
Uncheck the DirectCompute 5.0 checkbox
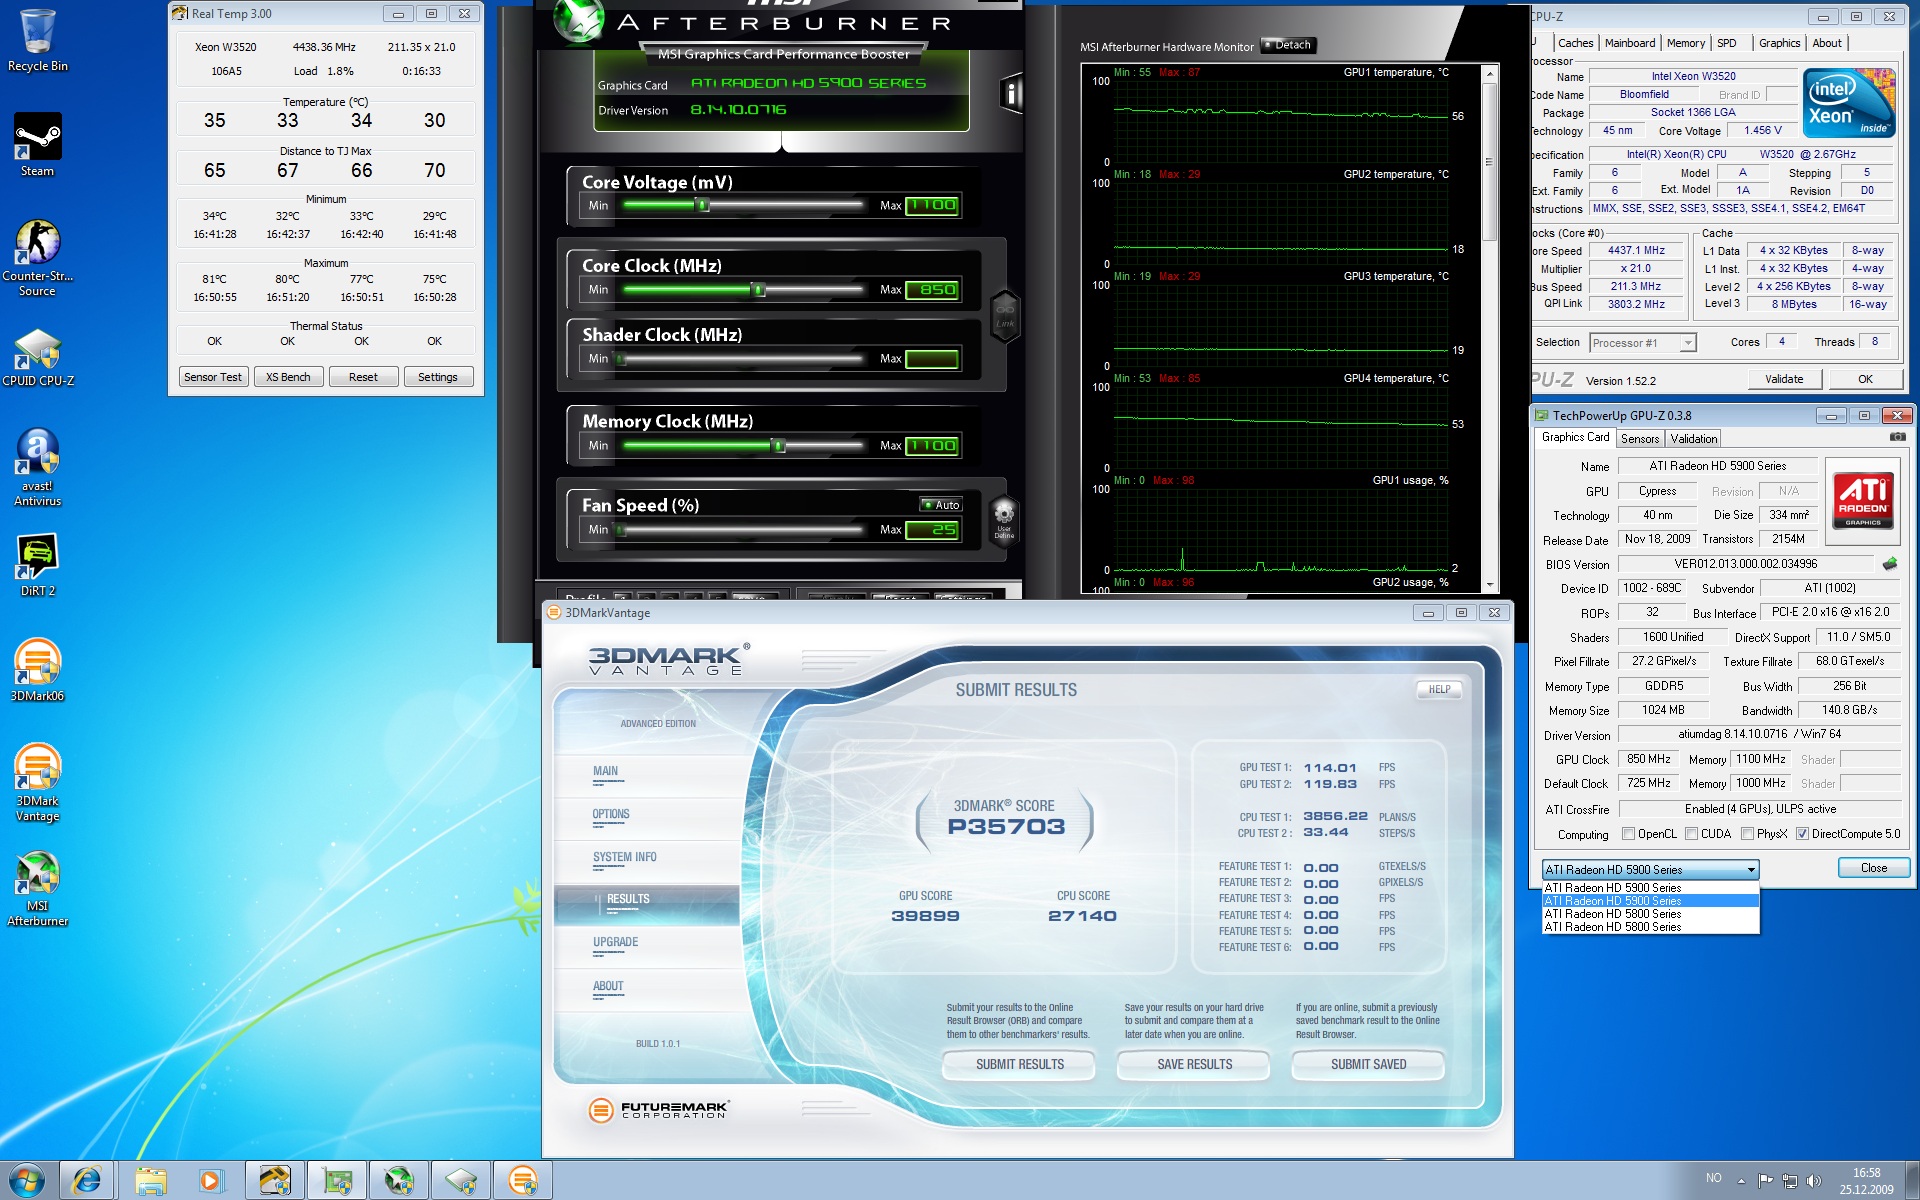[1802, 834]
